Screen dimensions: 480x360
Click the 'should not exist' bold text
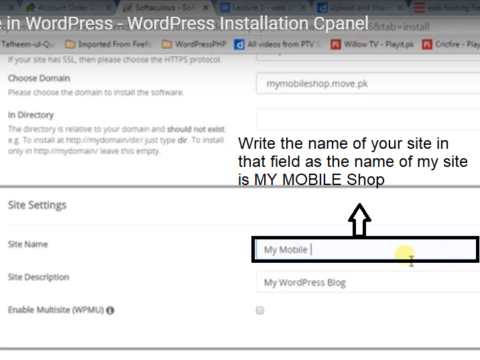[196, 129]
